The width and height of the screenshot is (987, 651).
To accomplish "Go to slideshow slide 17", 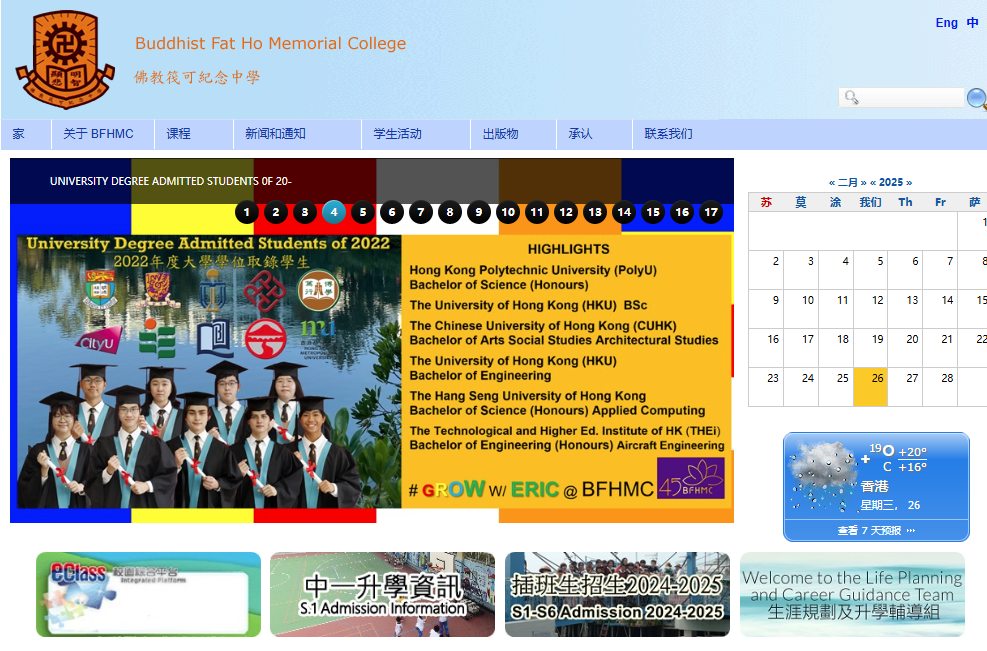I will click(711, 212).
